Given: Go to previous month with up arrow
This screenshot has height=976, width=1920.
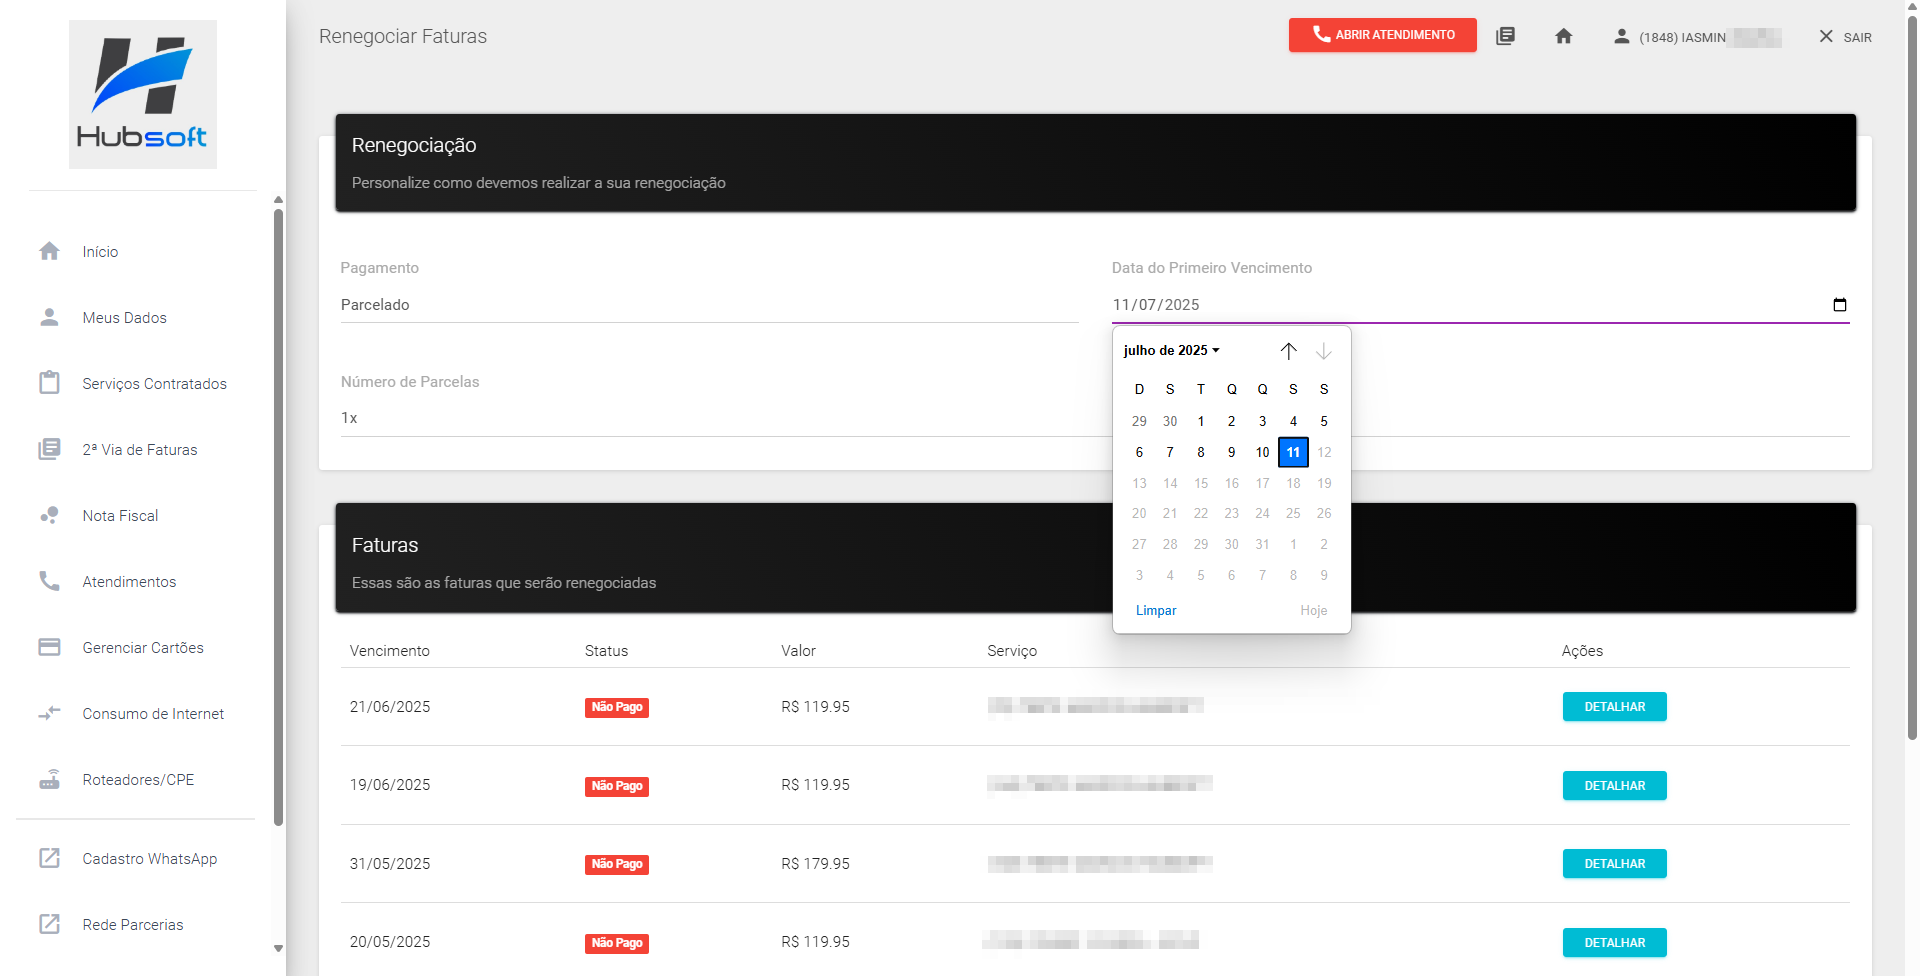Looking at the screenshot, I should pyautogui.click(x=1289, y=351).
